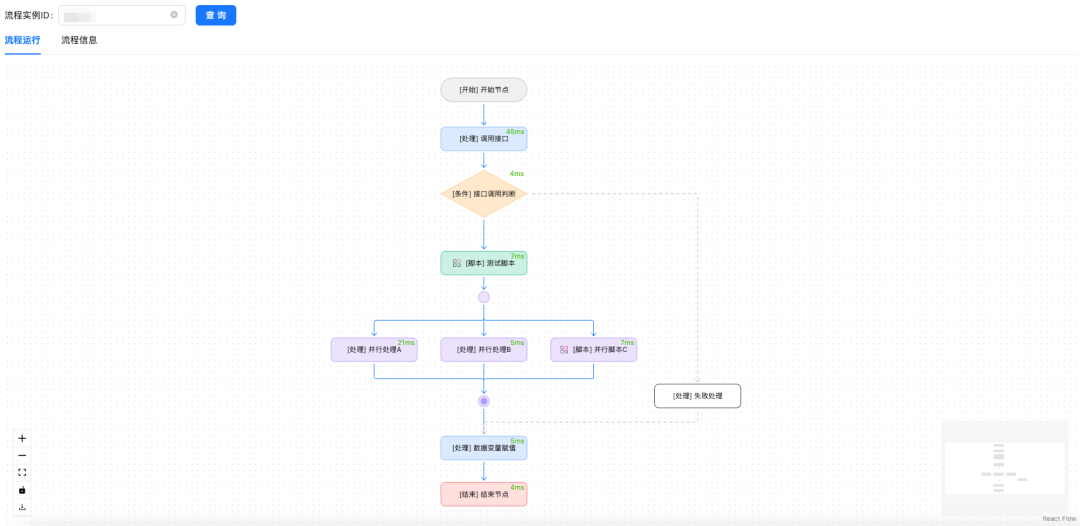Click the 7ms duration on 测试脚本
The width and height of the screenshot is (1080, 526).
[x=517, y=256]
